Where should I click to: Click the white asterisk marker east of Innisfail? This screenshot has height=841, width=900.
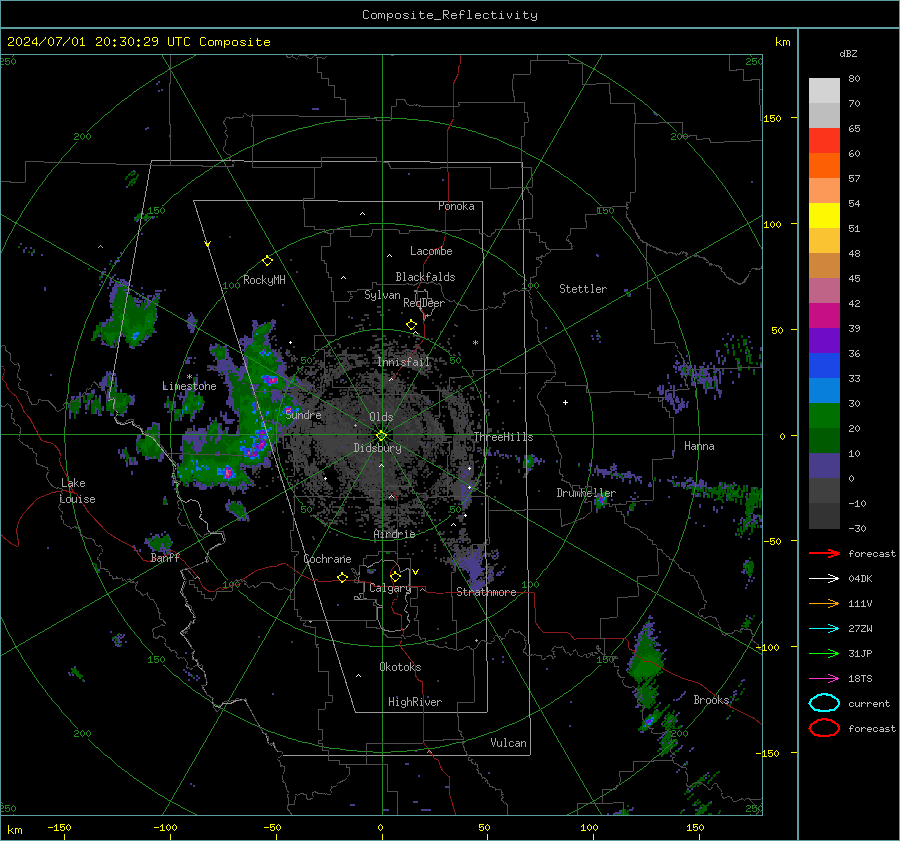point(475,343)
